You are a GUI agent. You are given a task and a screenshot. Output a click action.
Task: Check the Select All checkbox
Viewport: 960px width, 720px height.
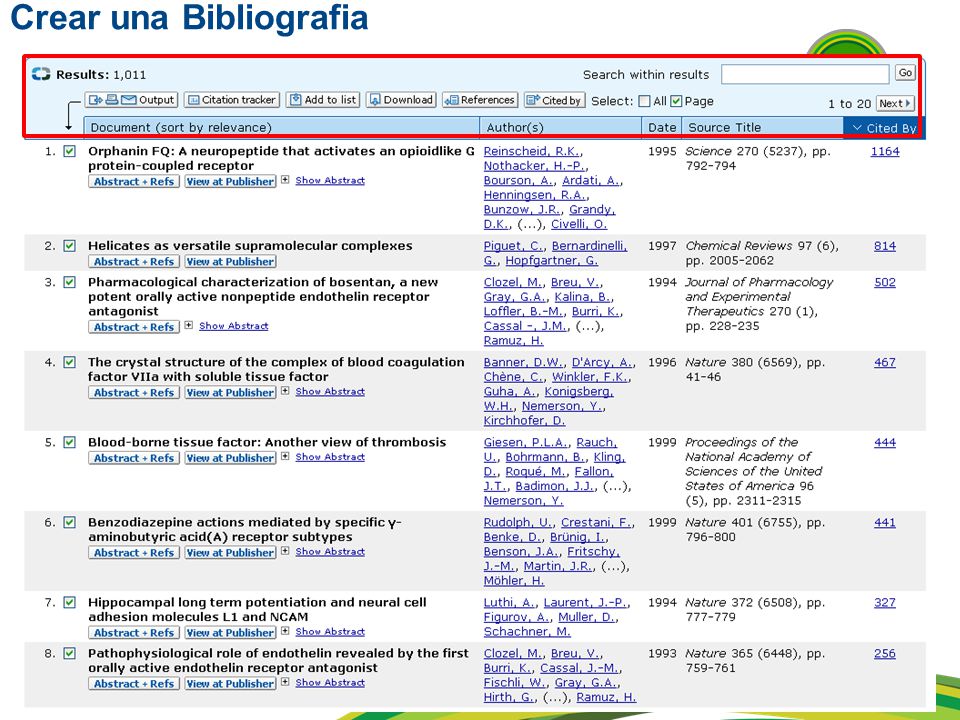pyautogui.click(x=644, y=101)
